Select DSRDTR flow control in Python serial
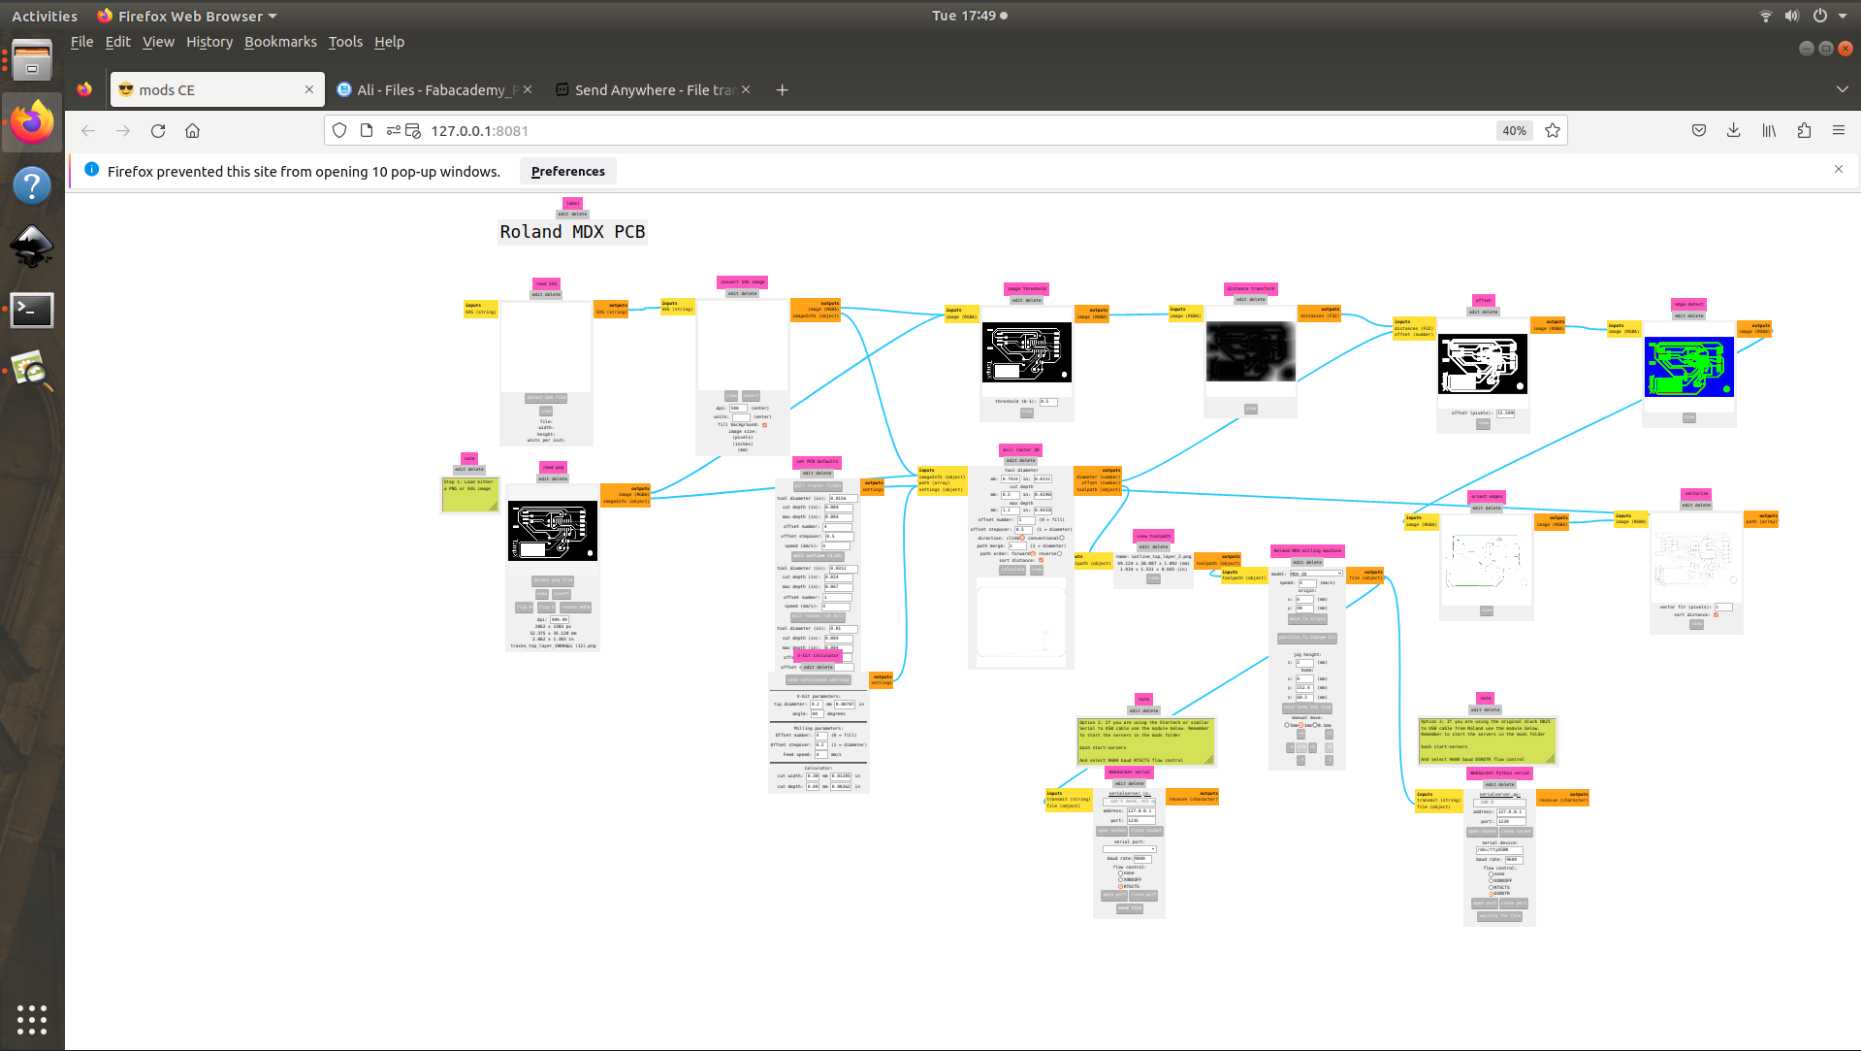The height and width of the screenshot is (1051, 1861). [1491, 894]
